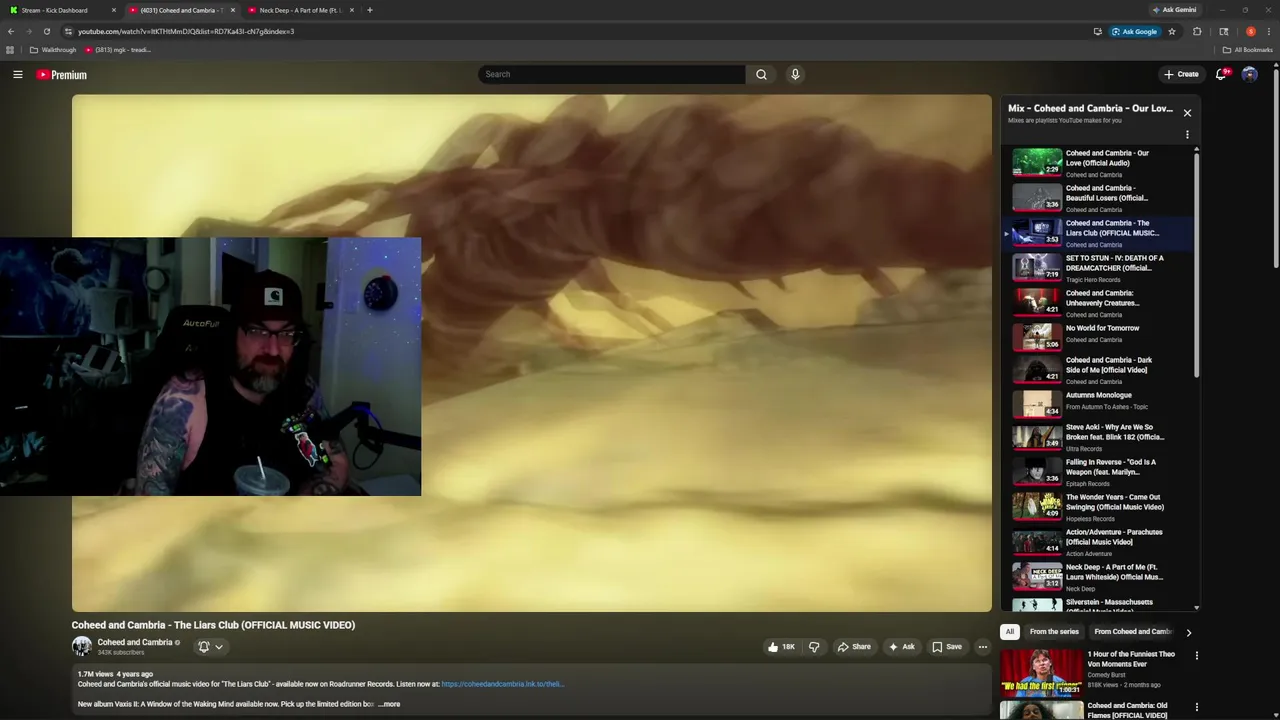Viewport: 1280px width, 720px height.
Task: Like the video (18K thumbs up)
Action: pos(781,647)
